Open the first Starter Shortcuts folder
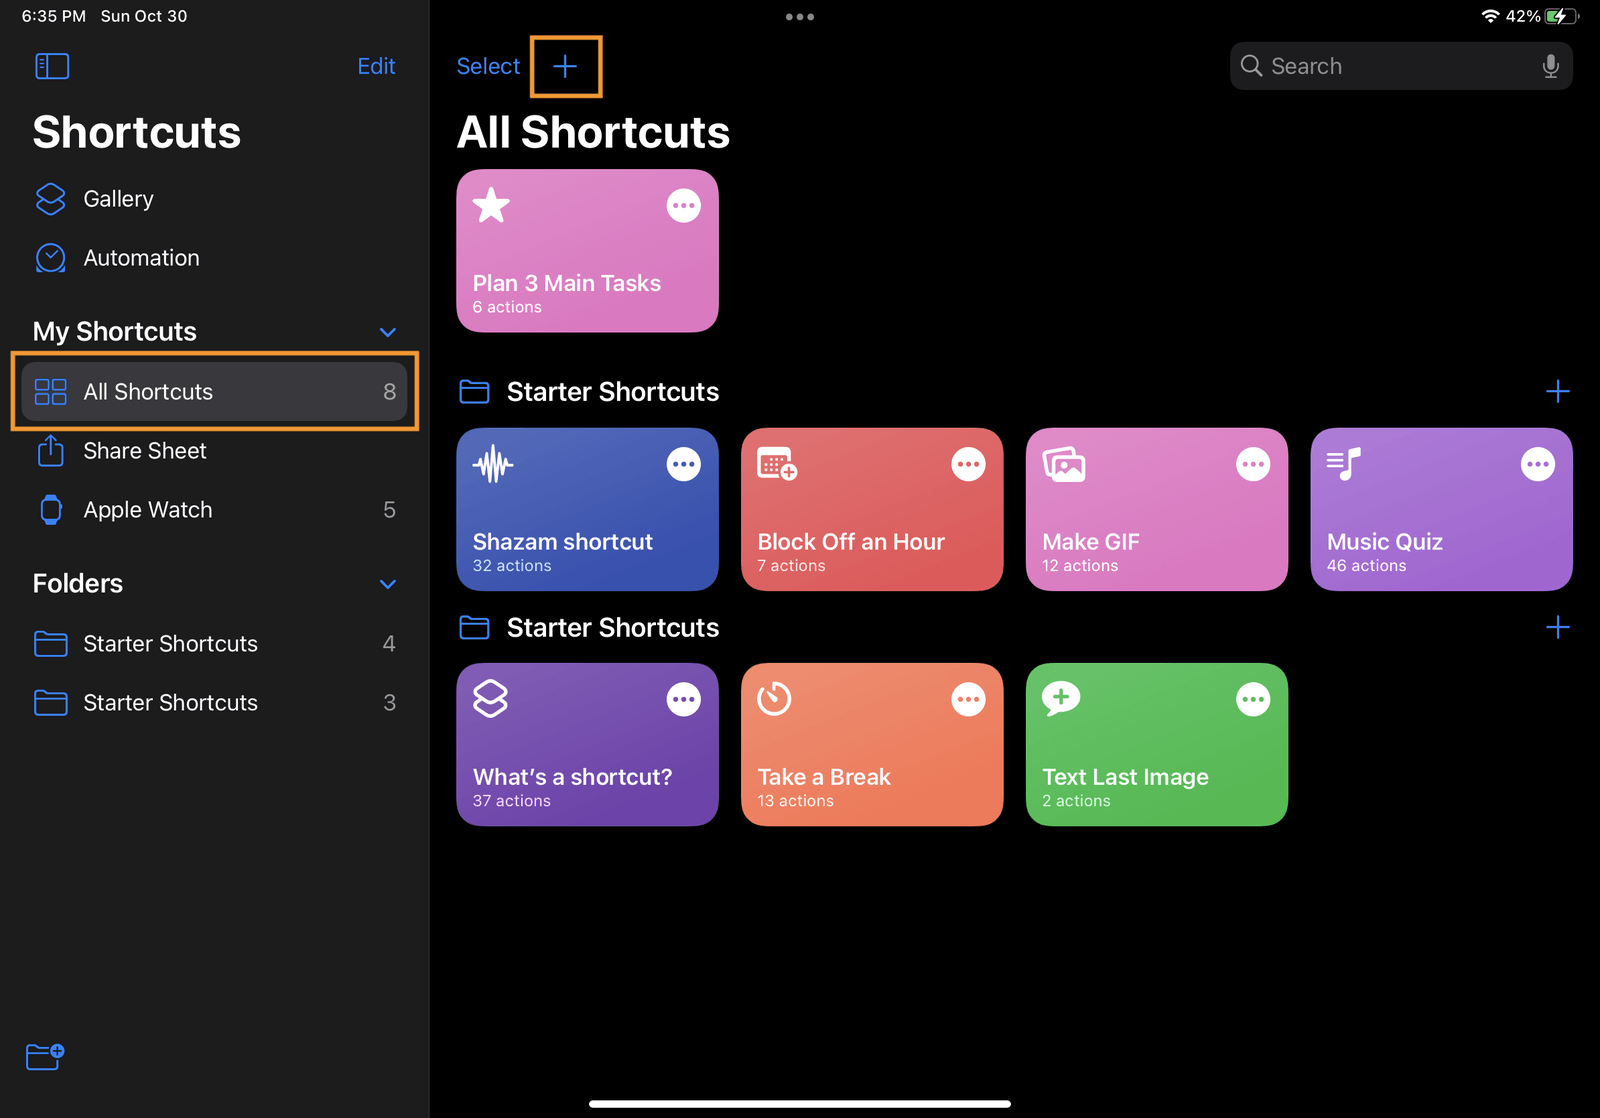 170,643
